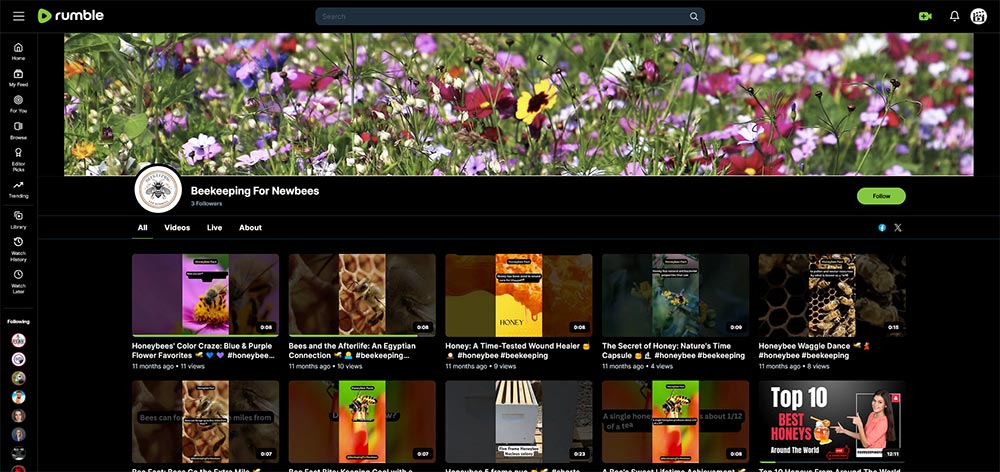Open the yellow HONEY drip thumbnail
Screen dimensions: 1000x472
pyautogui.click(x=518, y=295)
